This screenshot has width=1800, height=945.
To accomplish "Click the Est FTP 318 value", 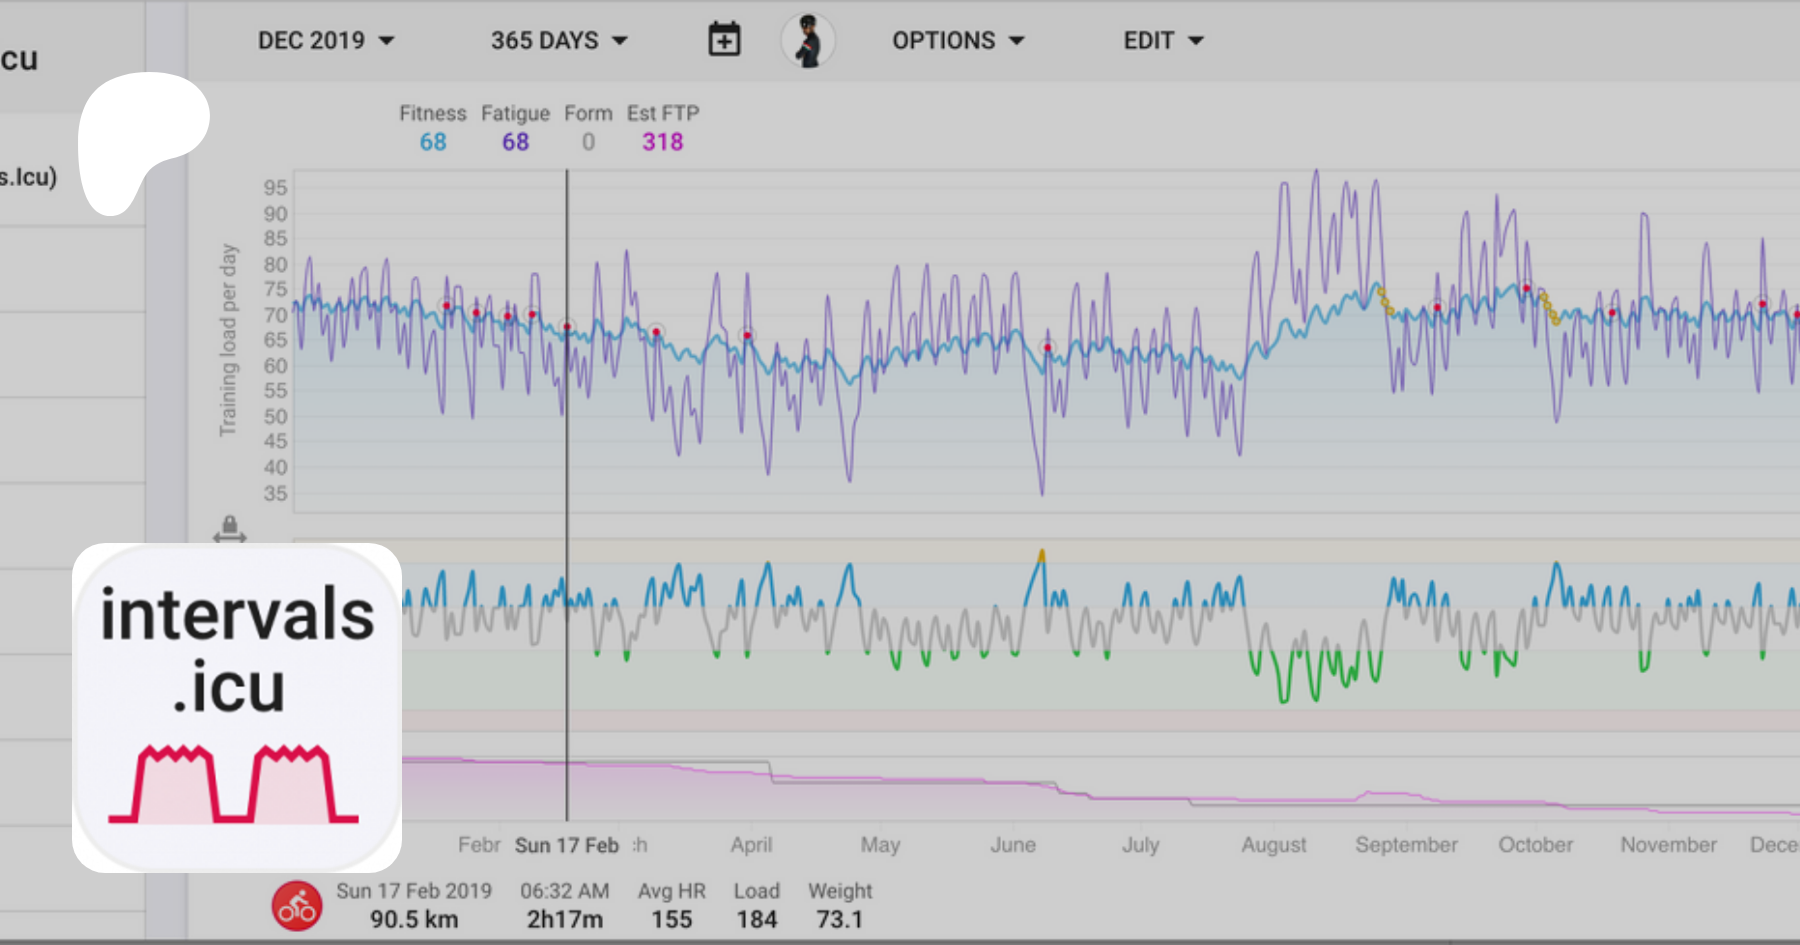I will (x=662, y=142).
